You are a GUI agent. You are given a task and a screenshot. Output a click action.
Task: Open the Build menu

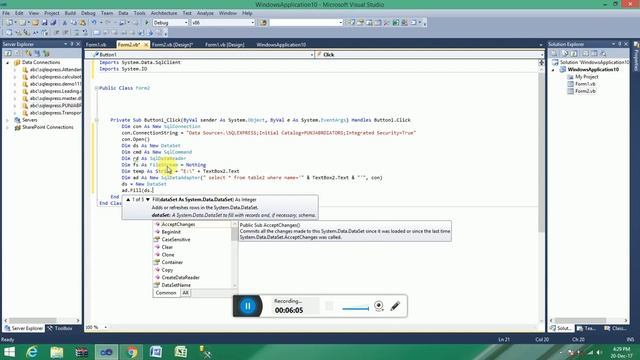[70, 13]
